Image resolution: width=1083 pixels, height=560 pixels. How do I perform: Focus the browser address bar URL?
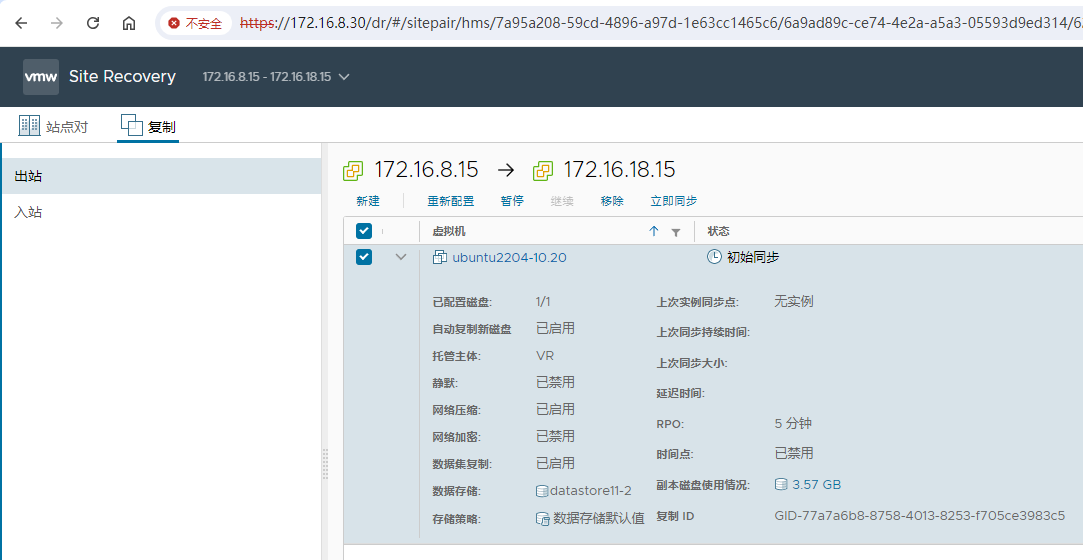(x=660, y=23)
